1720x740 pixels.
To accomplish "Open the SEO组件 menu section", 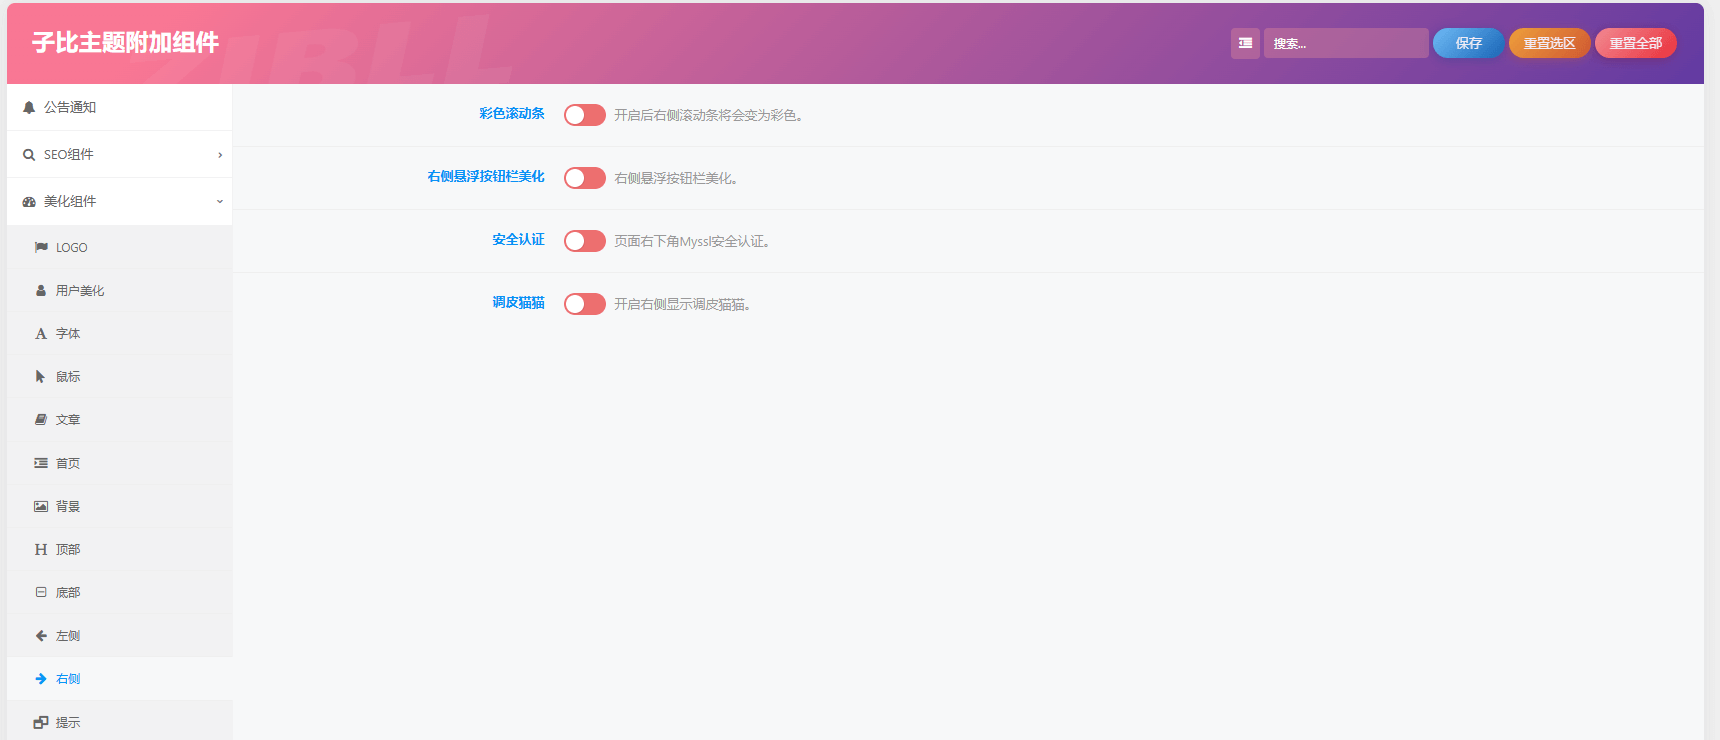I will (x=119, y=154).
